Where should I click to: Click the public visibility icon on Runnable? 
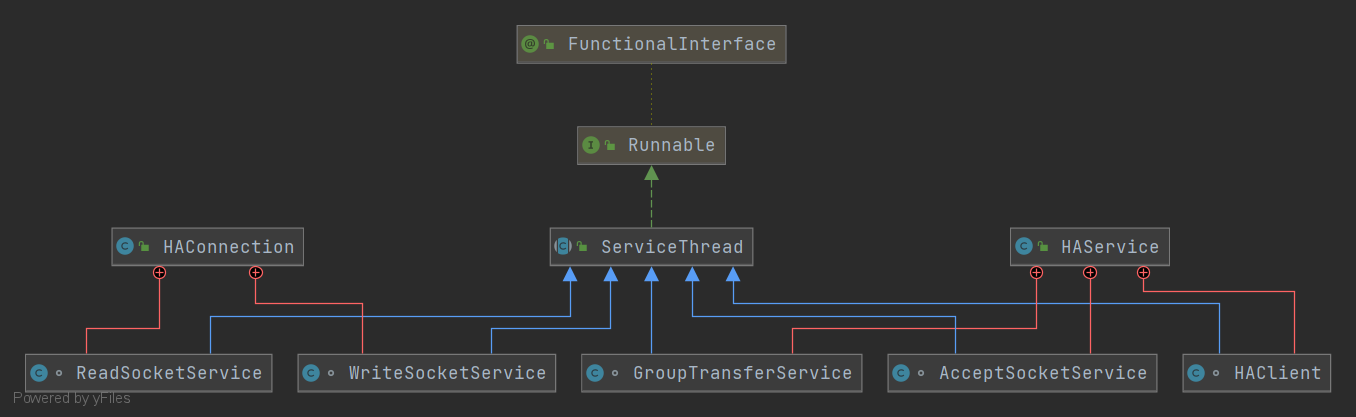pos(610,146)
